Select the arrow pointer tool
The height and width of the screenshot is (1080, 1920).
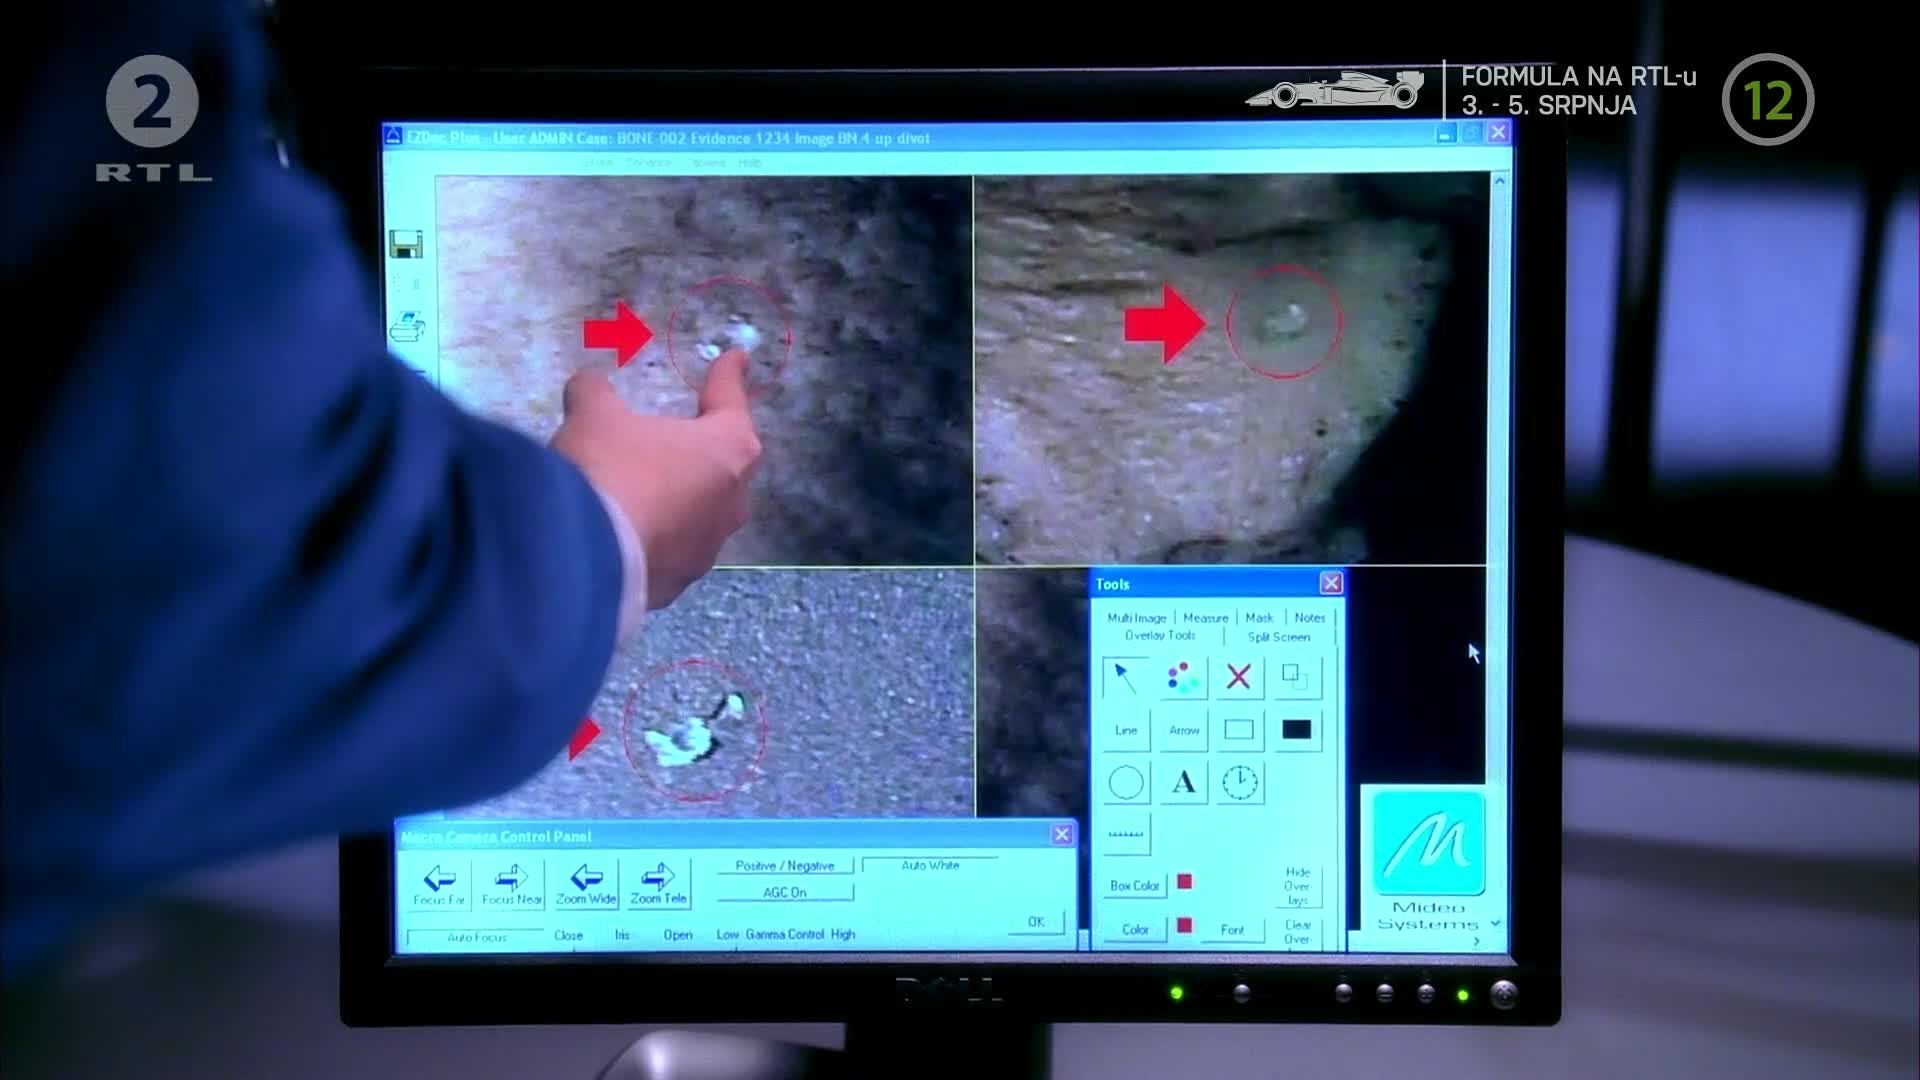[x=1126, y=678]
